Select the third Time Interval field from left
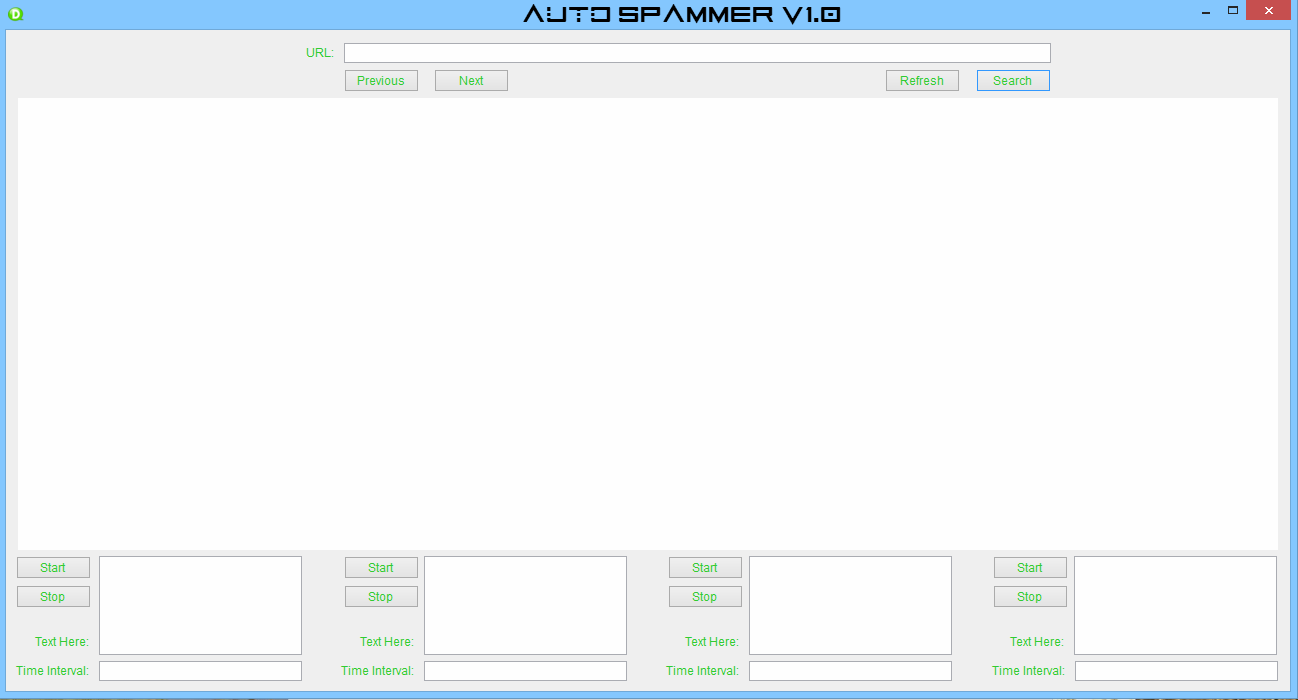The width and height of the screenshot is (1298, 700). [x=850, y=671]
